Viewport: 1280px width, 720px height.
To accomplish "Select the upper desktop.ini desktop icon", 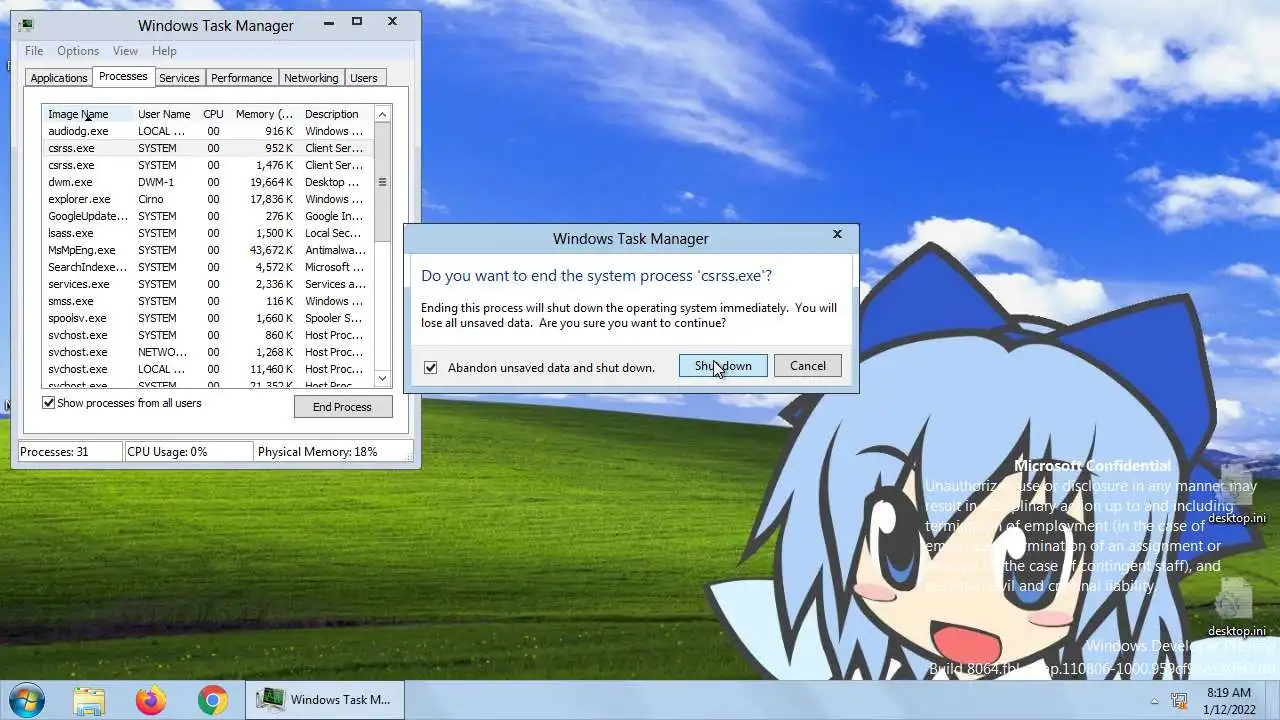I will pyautogui.click(x=1236, y=495).
